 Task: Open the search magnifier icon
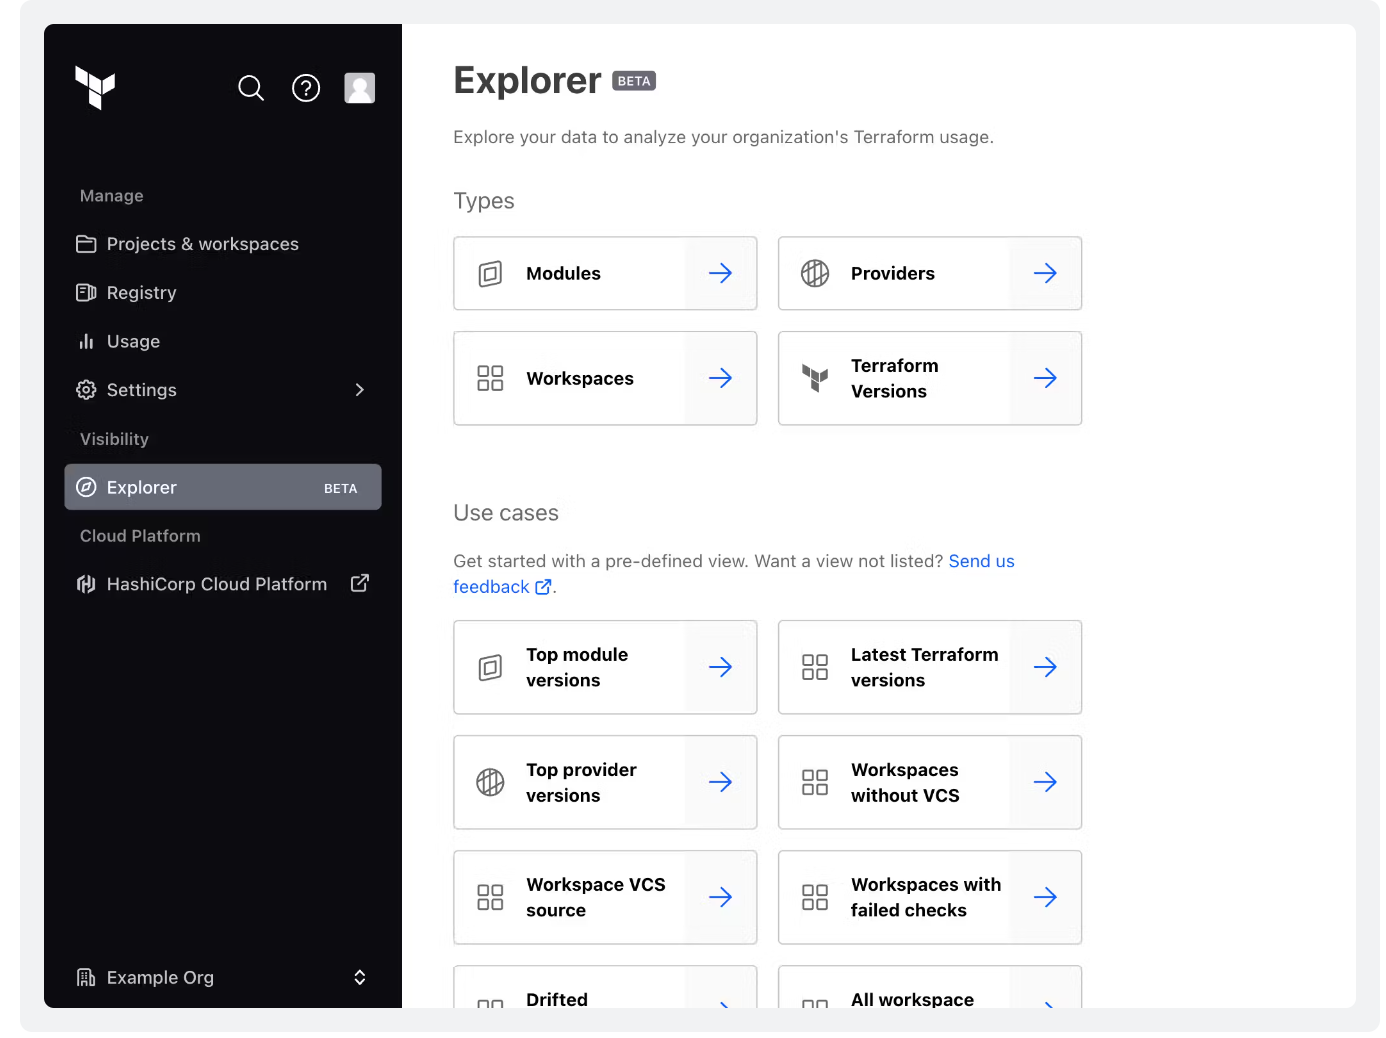pyautogui.click(x=251, y=88)
